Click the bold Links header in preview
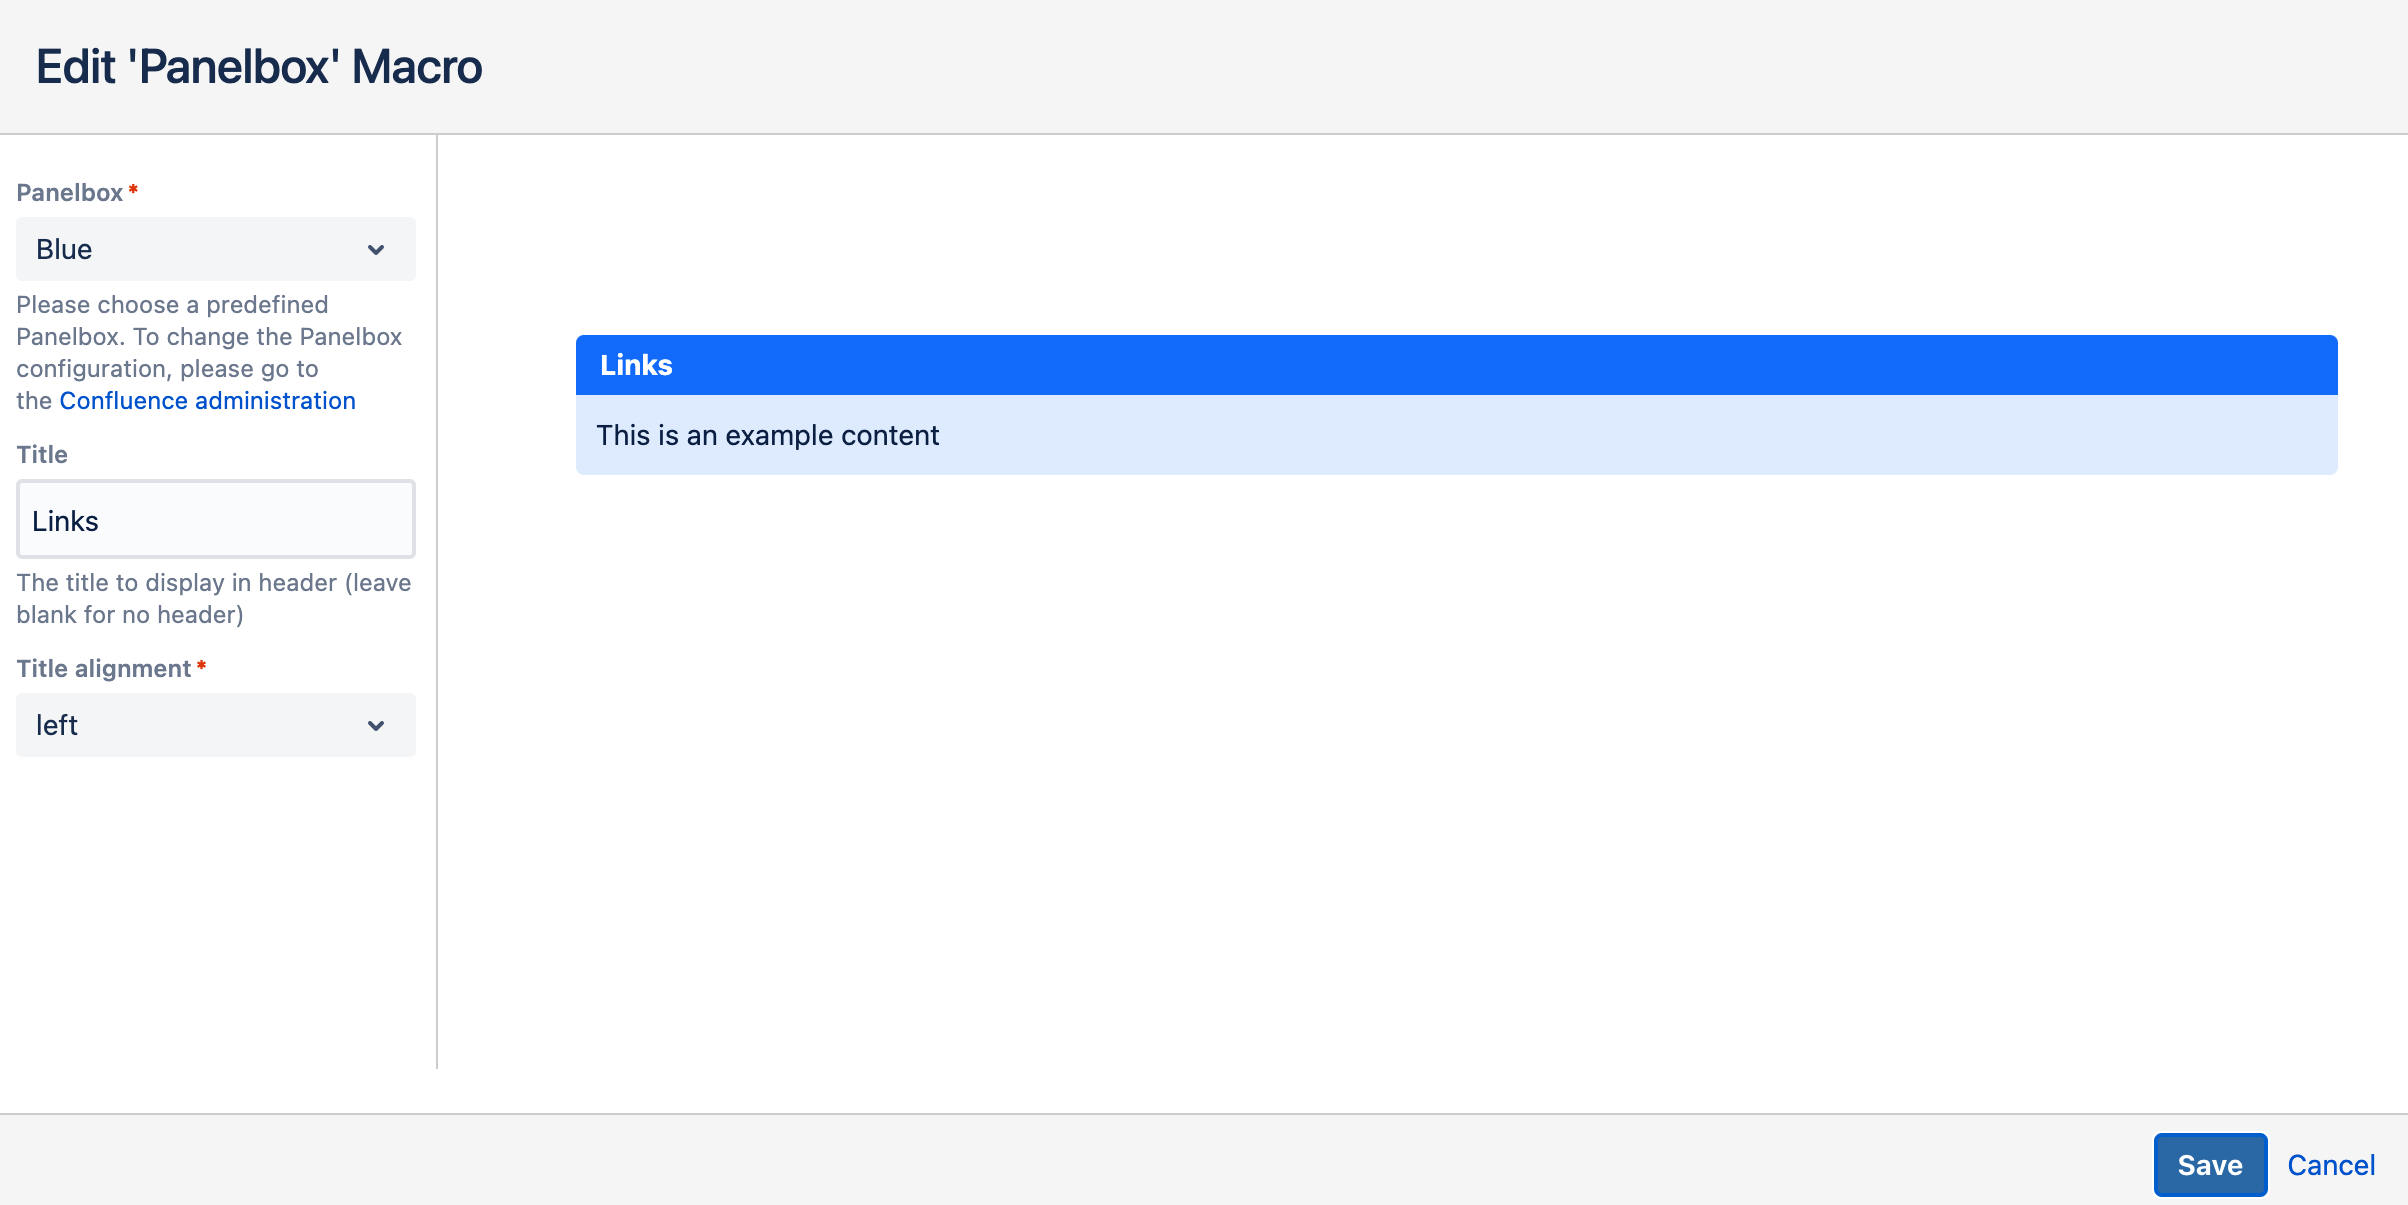 click(x=636, y=365)
